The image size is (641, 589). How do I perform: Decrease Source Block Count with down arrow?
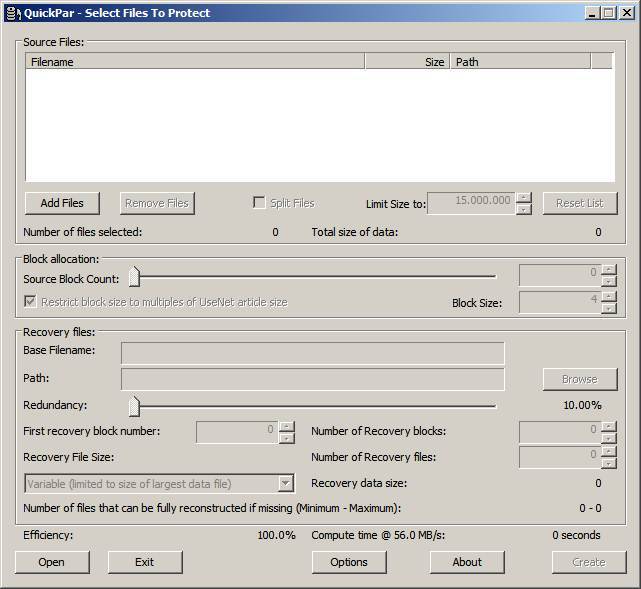pyautogui.click(x=609, y=281)
